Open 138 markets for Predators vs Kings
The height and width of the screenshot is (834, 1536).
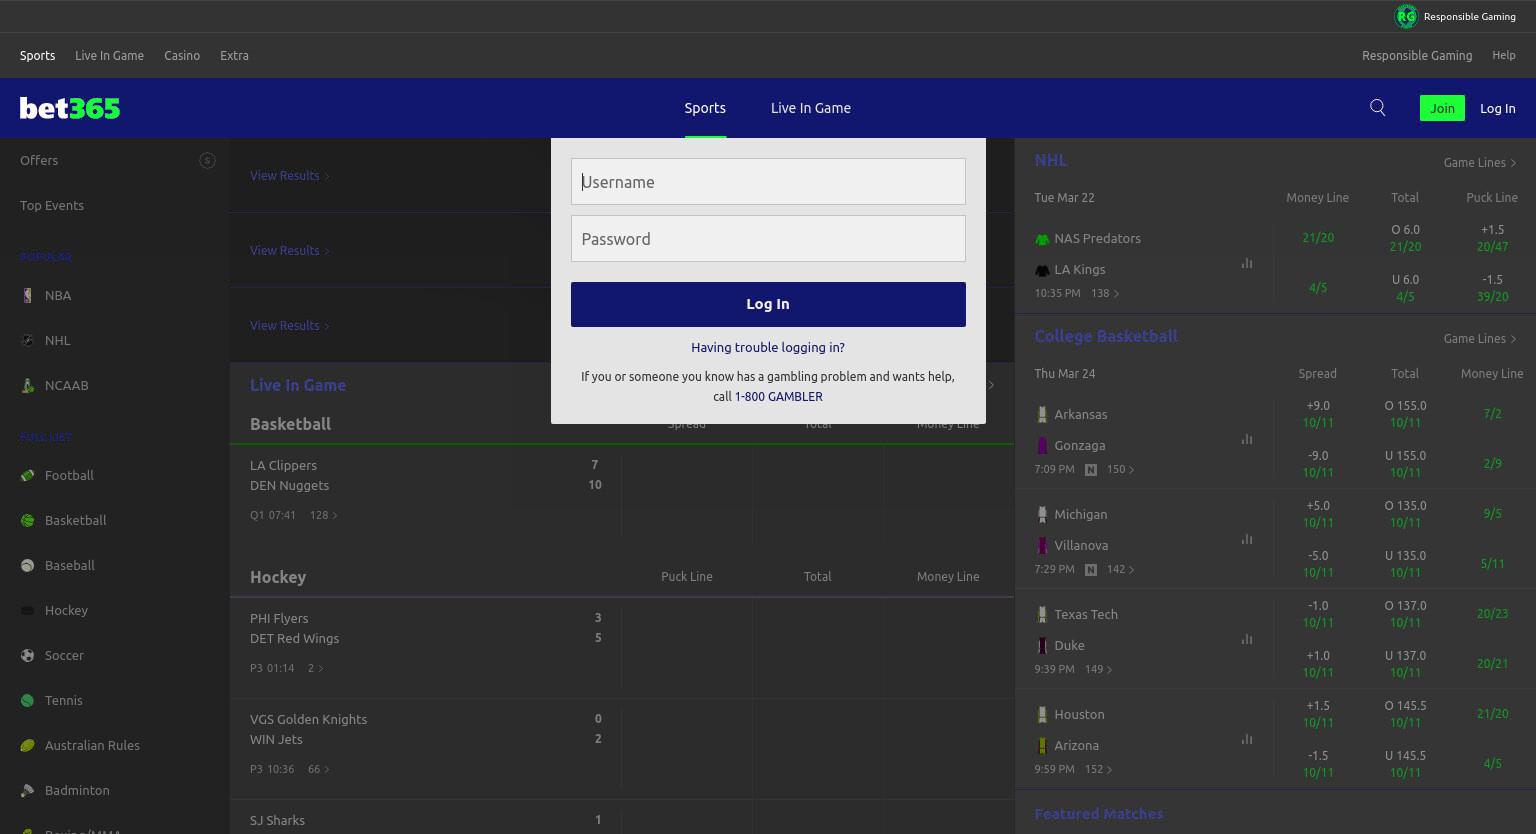[x=1105, y=293]
